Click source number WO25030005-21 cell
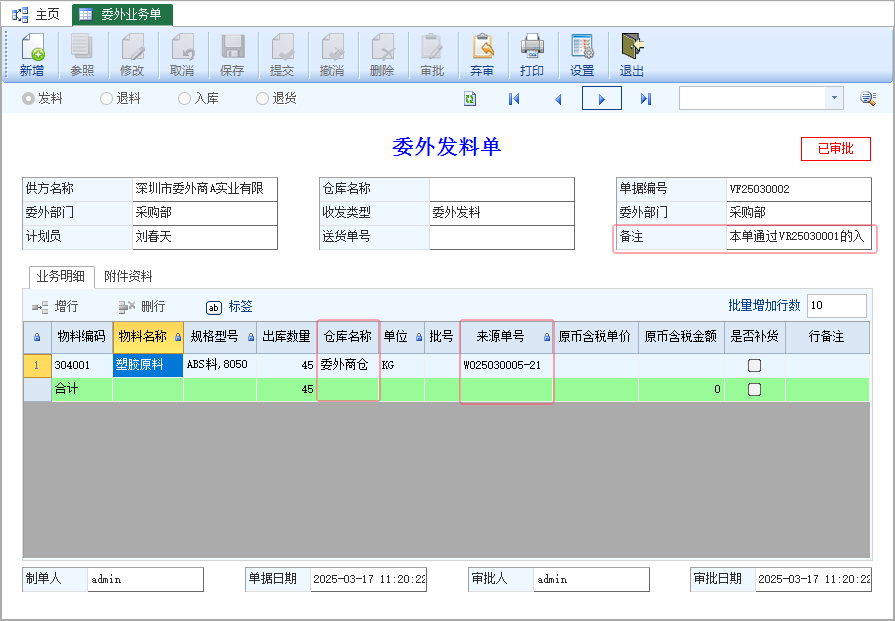 (506, 365)
